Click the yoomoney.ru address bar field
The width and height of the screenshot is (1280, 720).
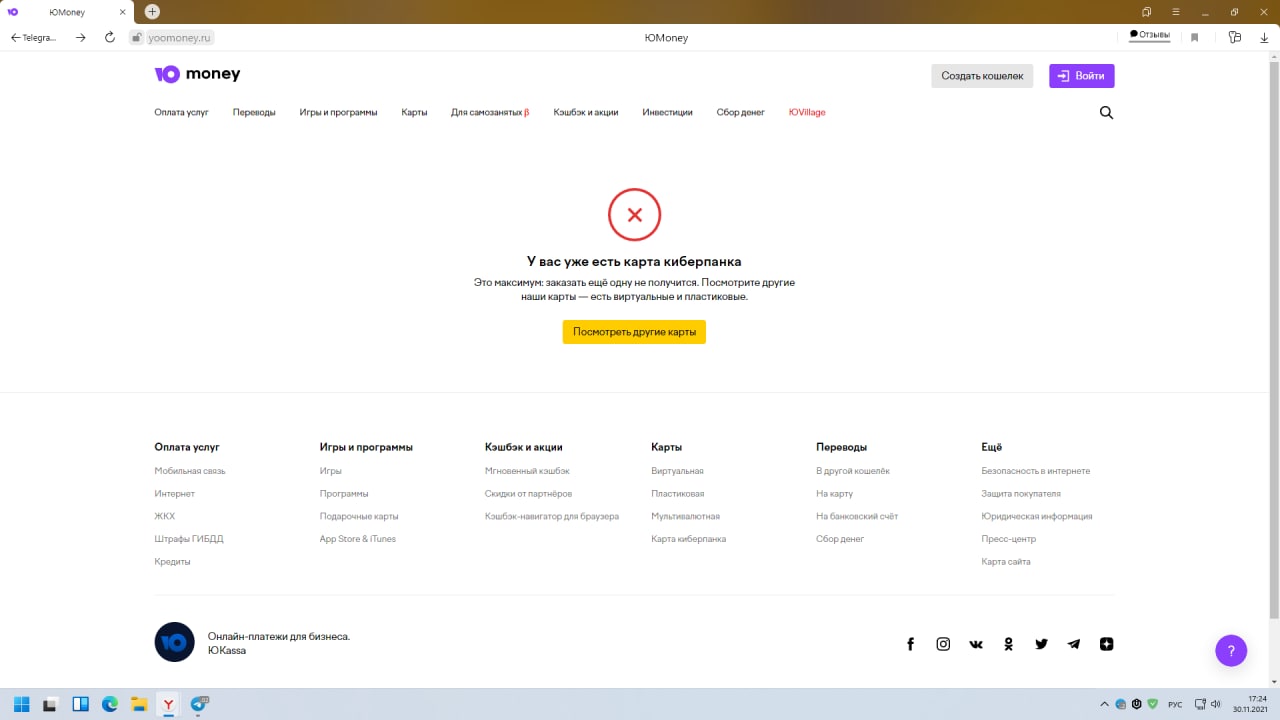coord(181,37)
